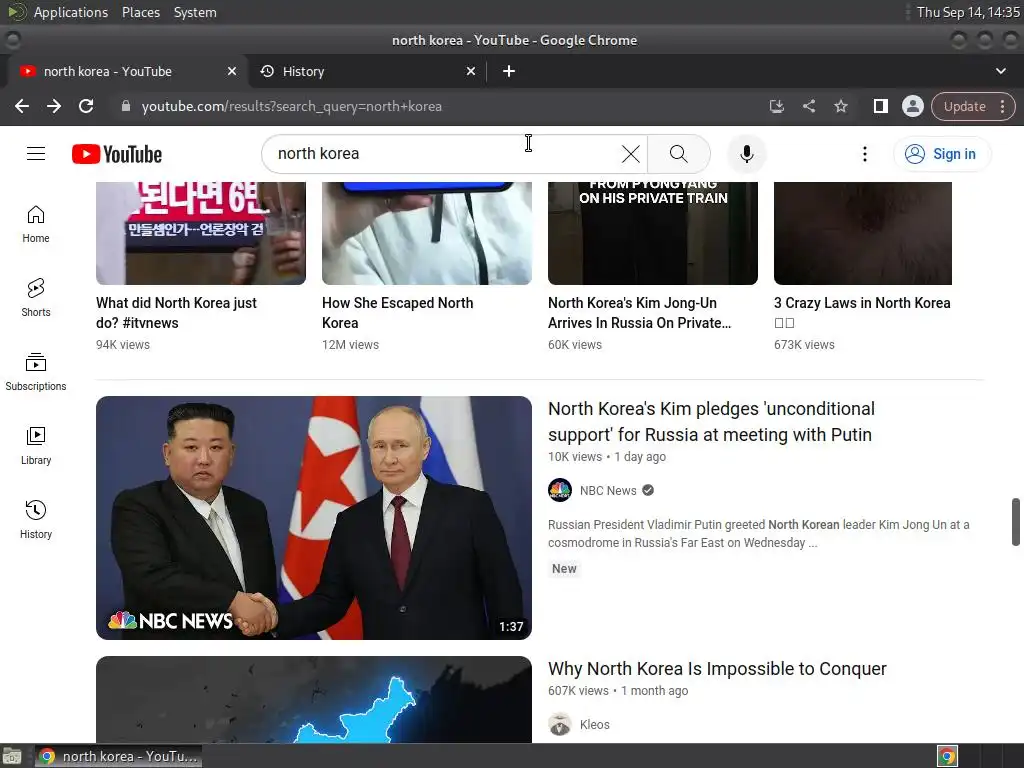Click the page vertical scrollbar thumb

pos(1016,522)
